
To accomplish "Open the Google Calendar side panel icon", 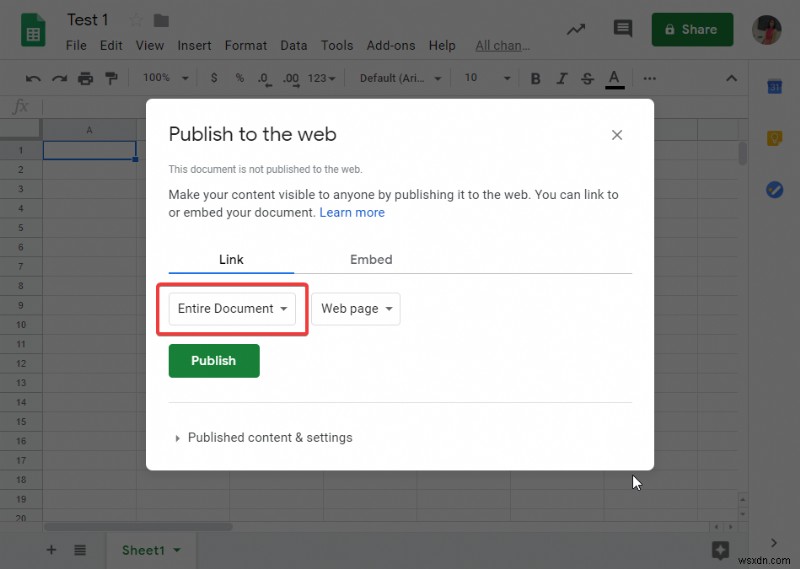I will [x=774, y=87].
